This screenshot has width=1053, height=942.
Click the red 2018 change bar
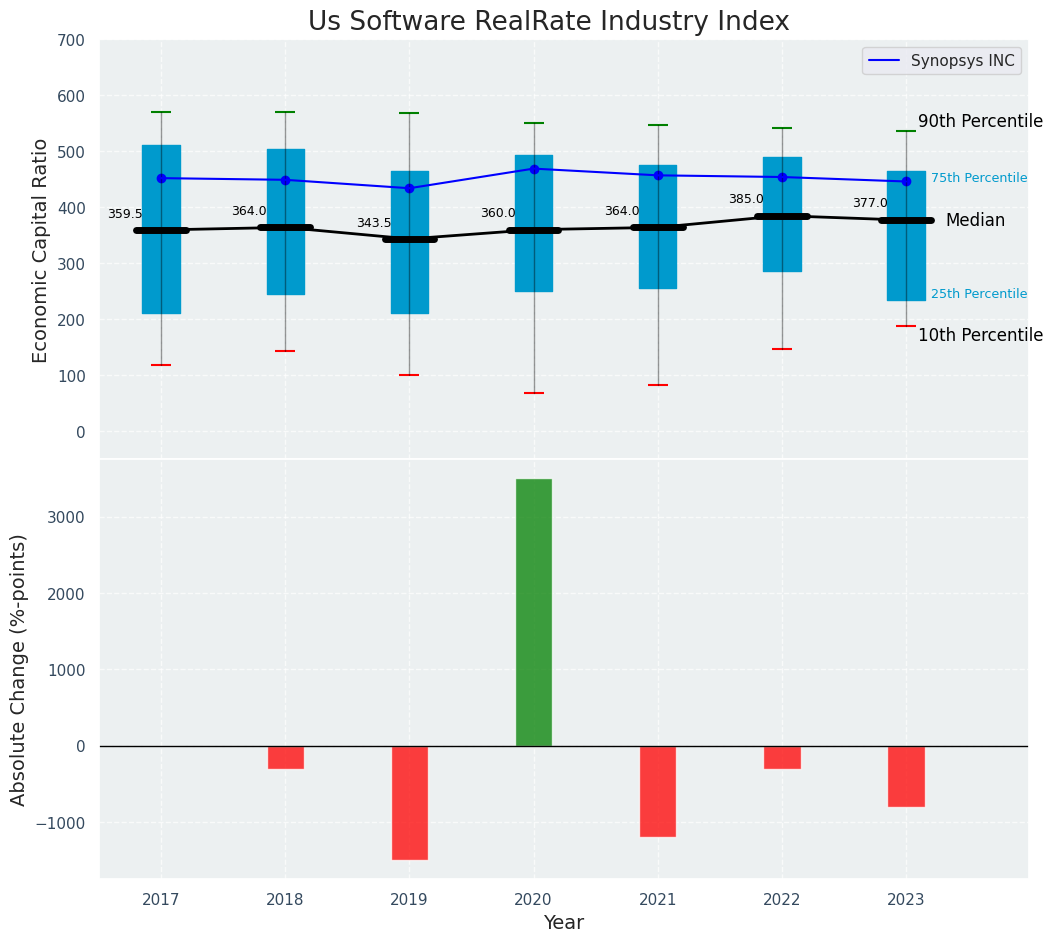[285, 757]
